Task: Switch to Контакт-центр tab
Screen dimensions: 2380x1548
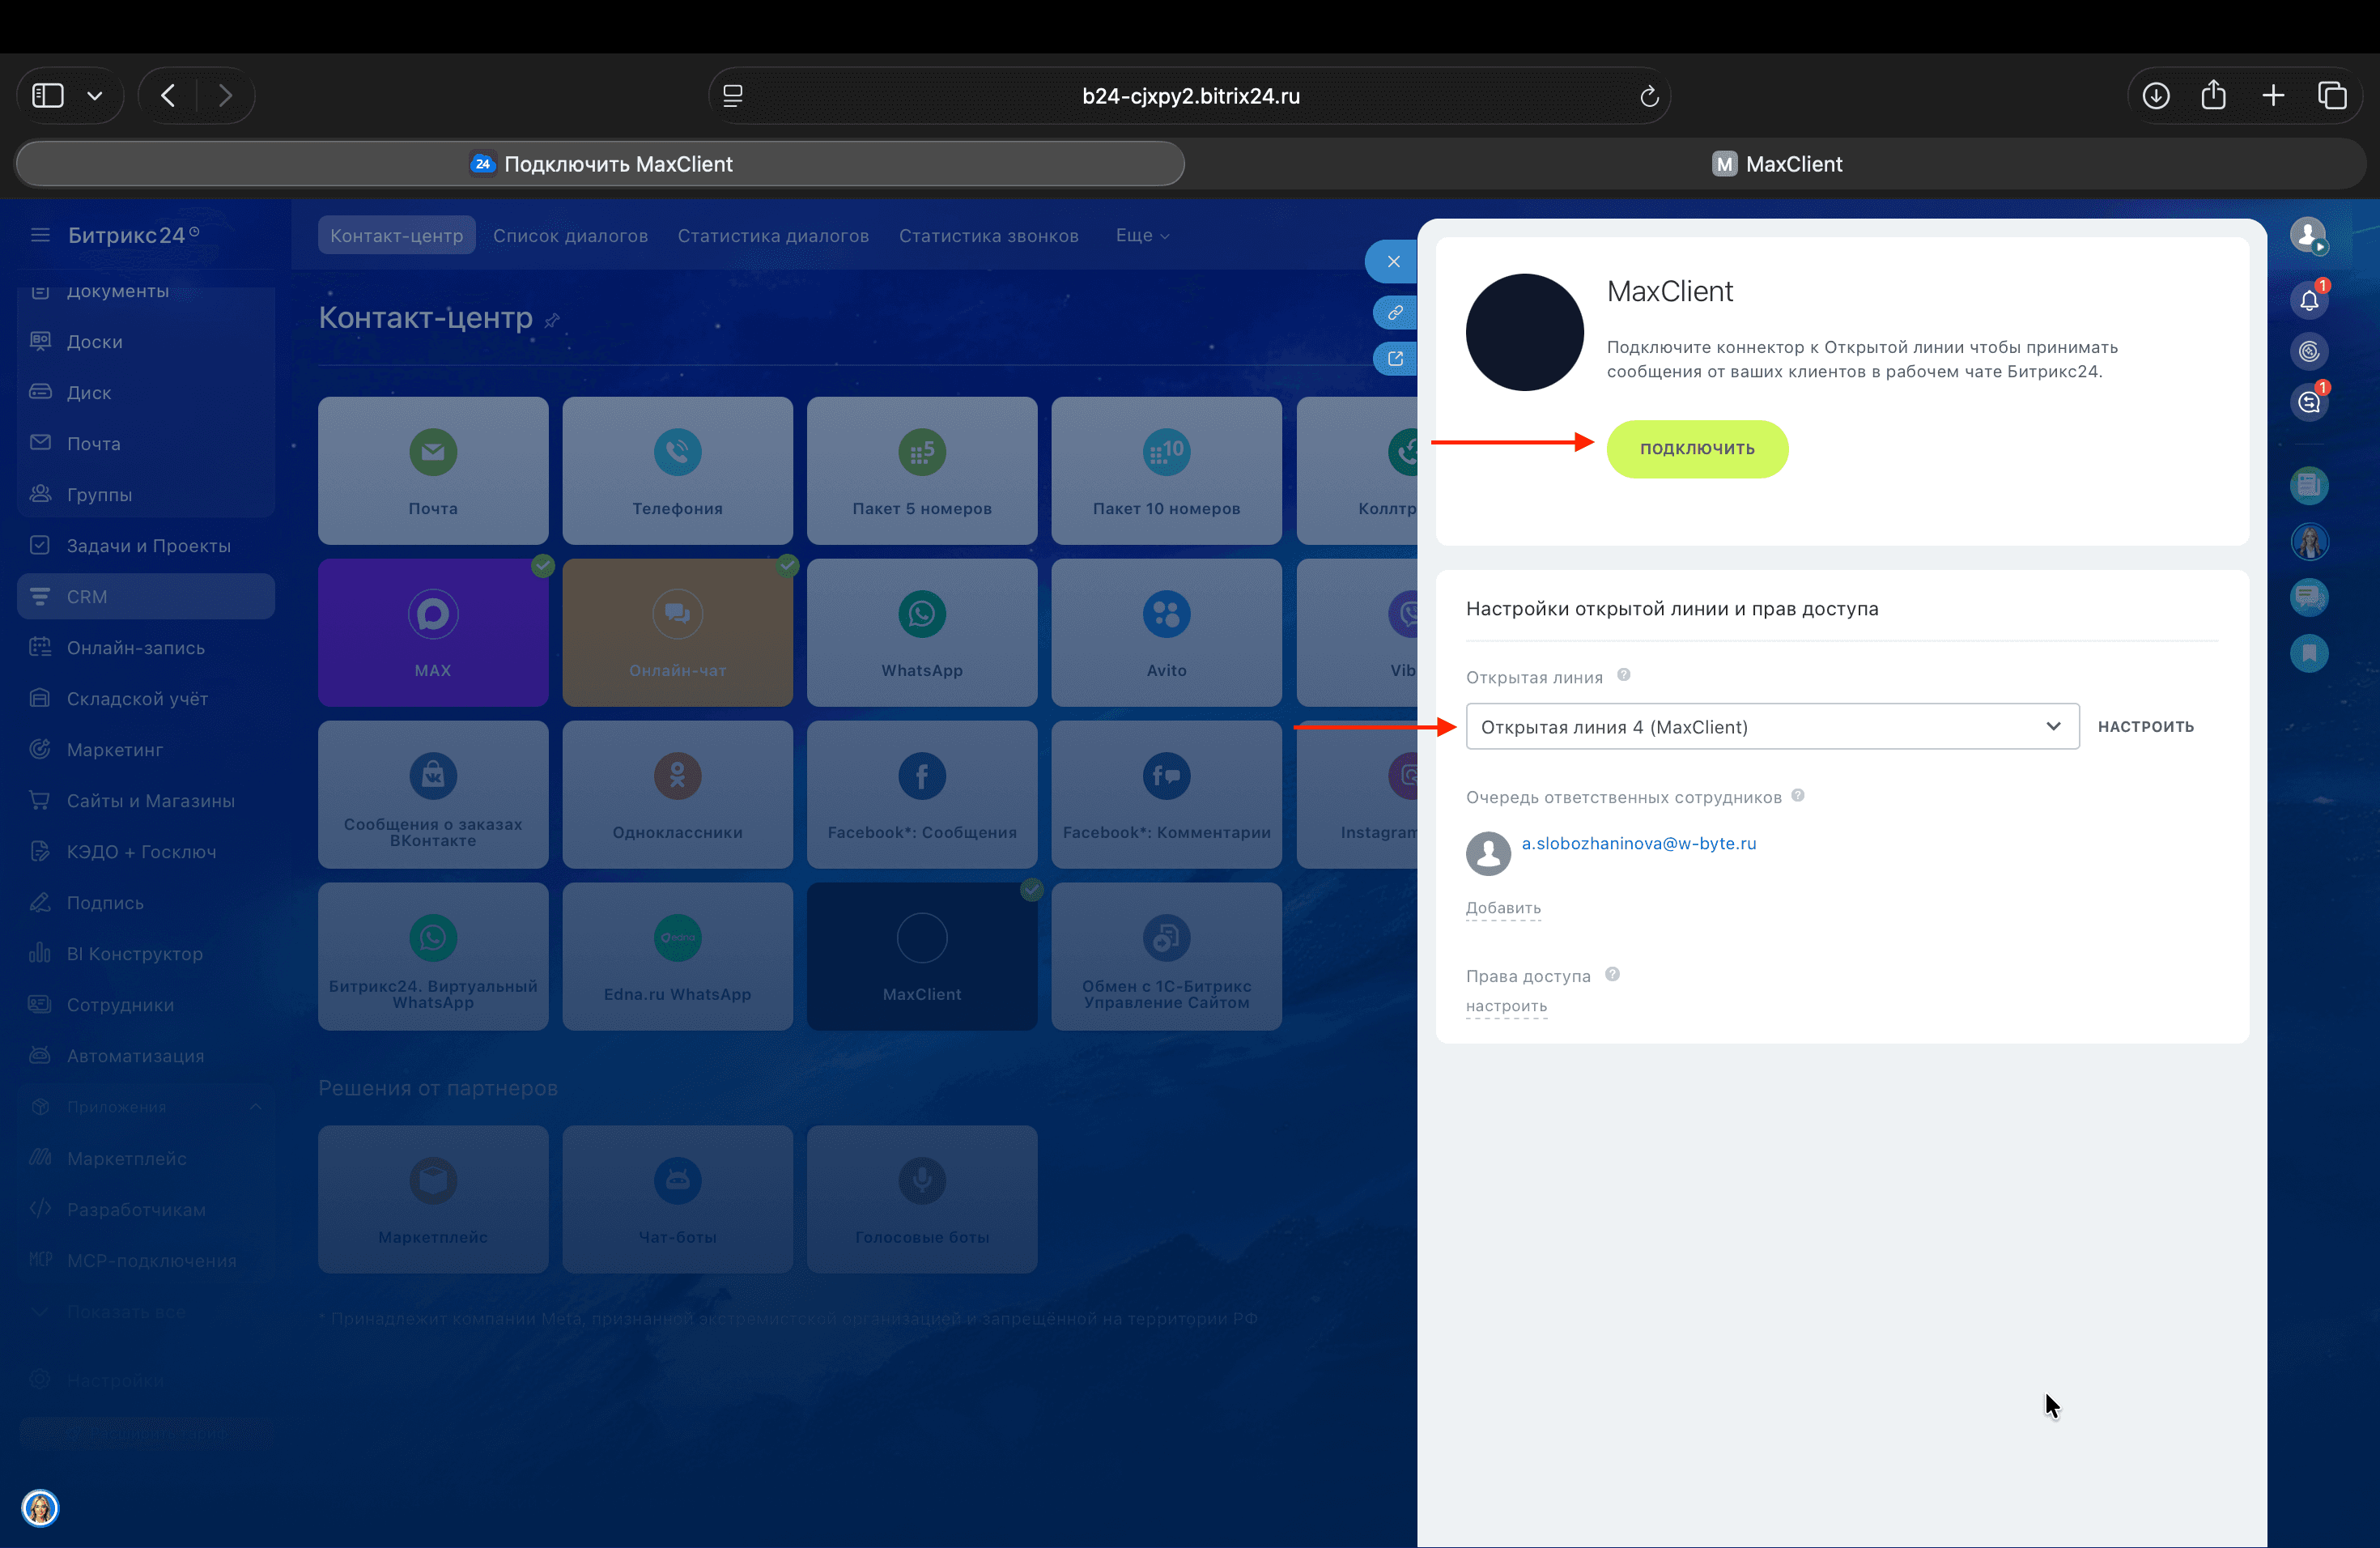Action: 397,236
